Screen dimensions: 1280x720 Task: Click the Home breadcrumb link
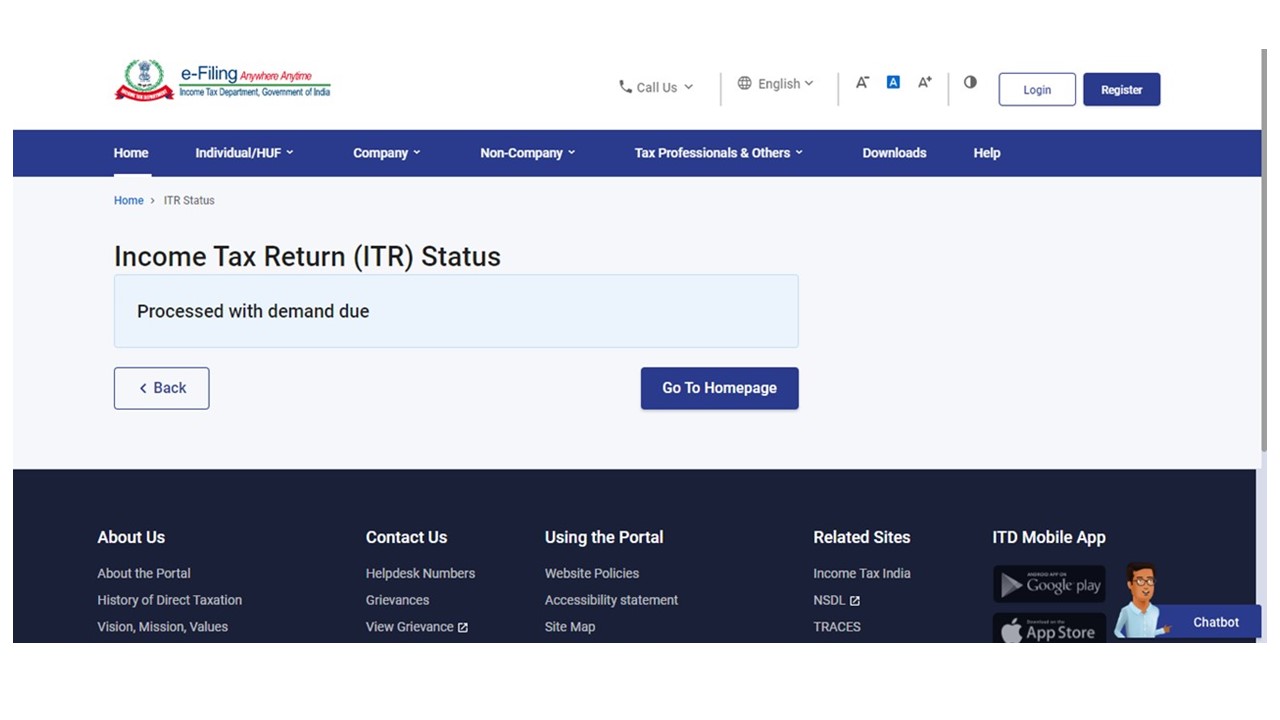point(128,200)
